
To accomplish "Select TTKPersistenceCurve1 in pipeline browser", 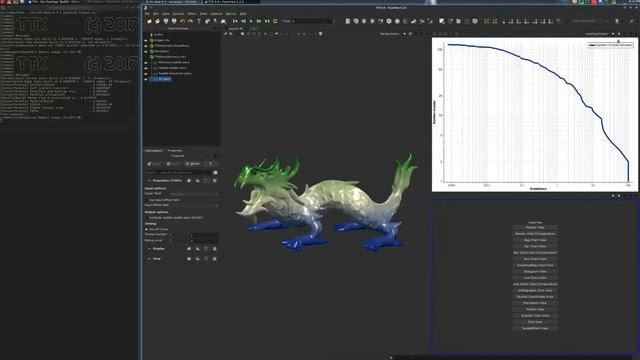I will pos(170,57).
